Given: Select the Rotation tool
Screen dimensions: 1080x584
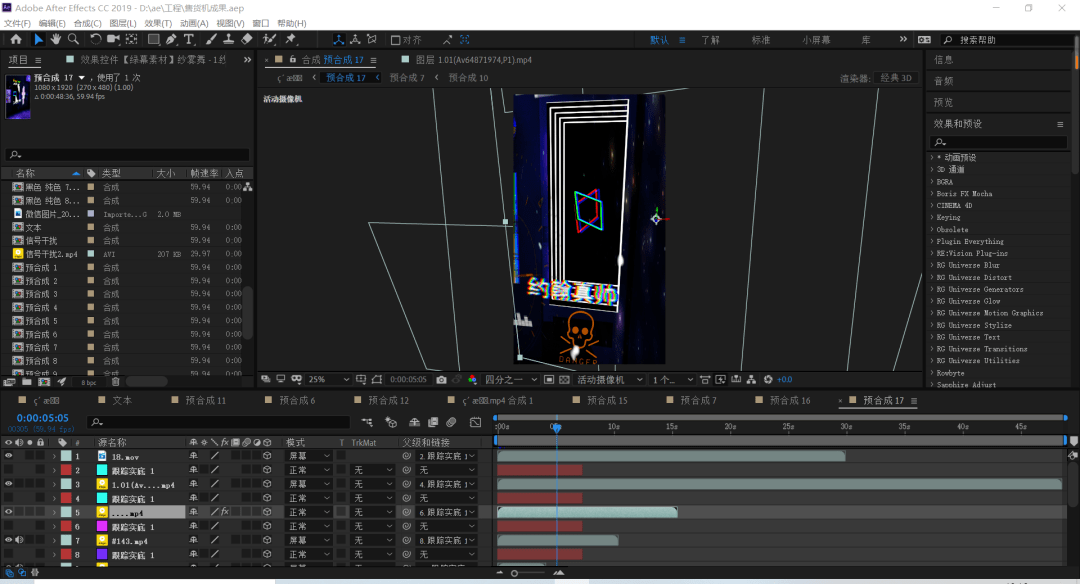Looking at the screenshot, I should [95, 40].
